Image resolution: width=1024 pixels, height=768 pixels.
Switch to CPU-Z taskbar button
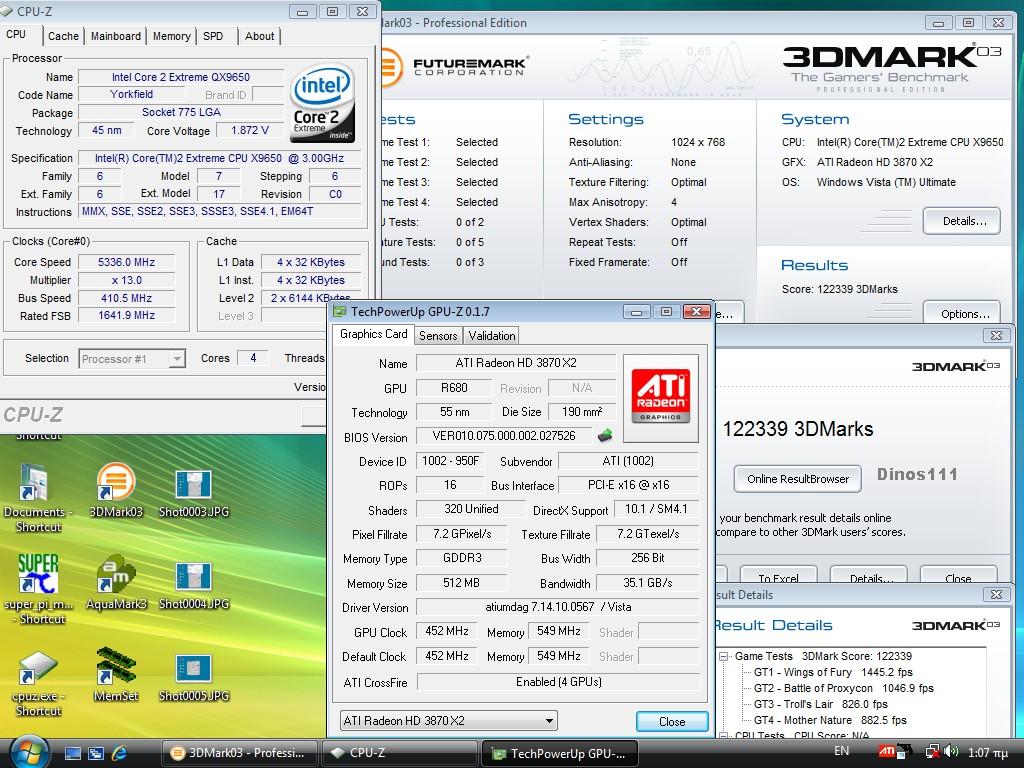[x=398, y=753]
